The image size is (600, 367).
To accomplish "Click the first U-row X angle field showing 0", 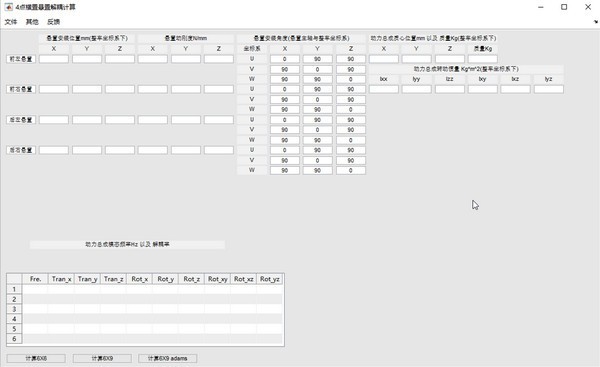I will click(285, 59).
